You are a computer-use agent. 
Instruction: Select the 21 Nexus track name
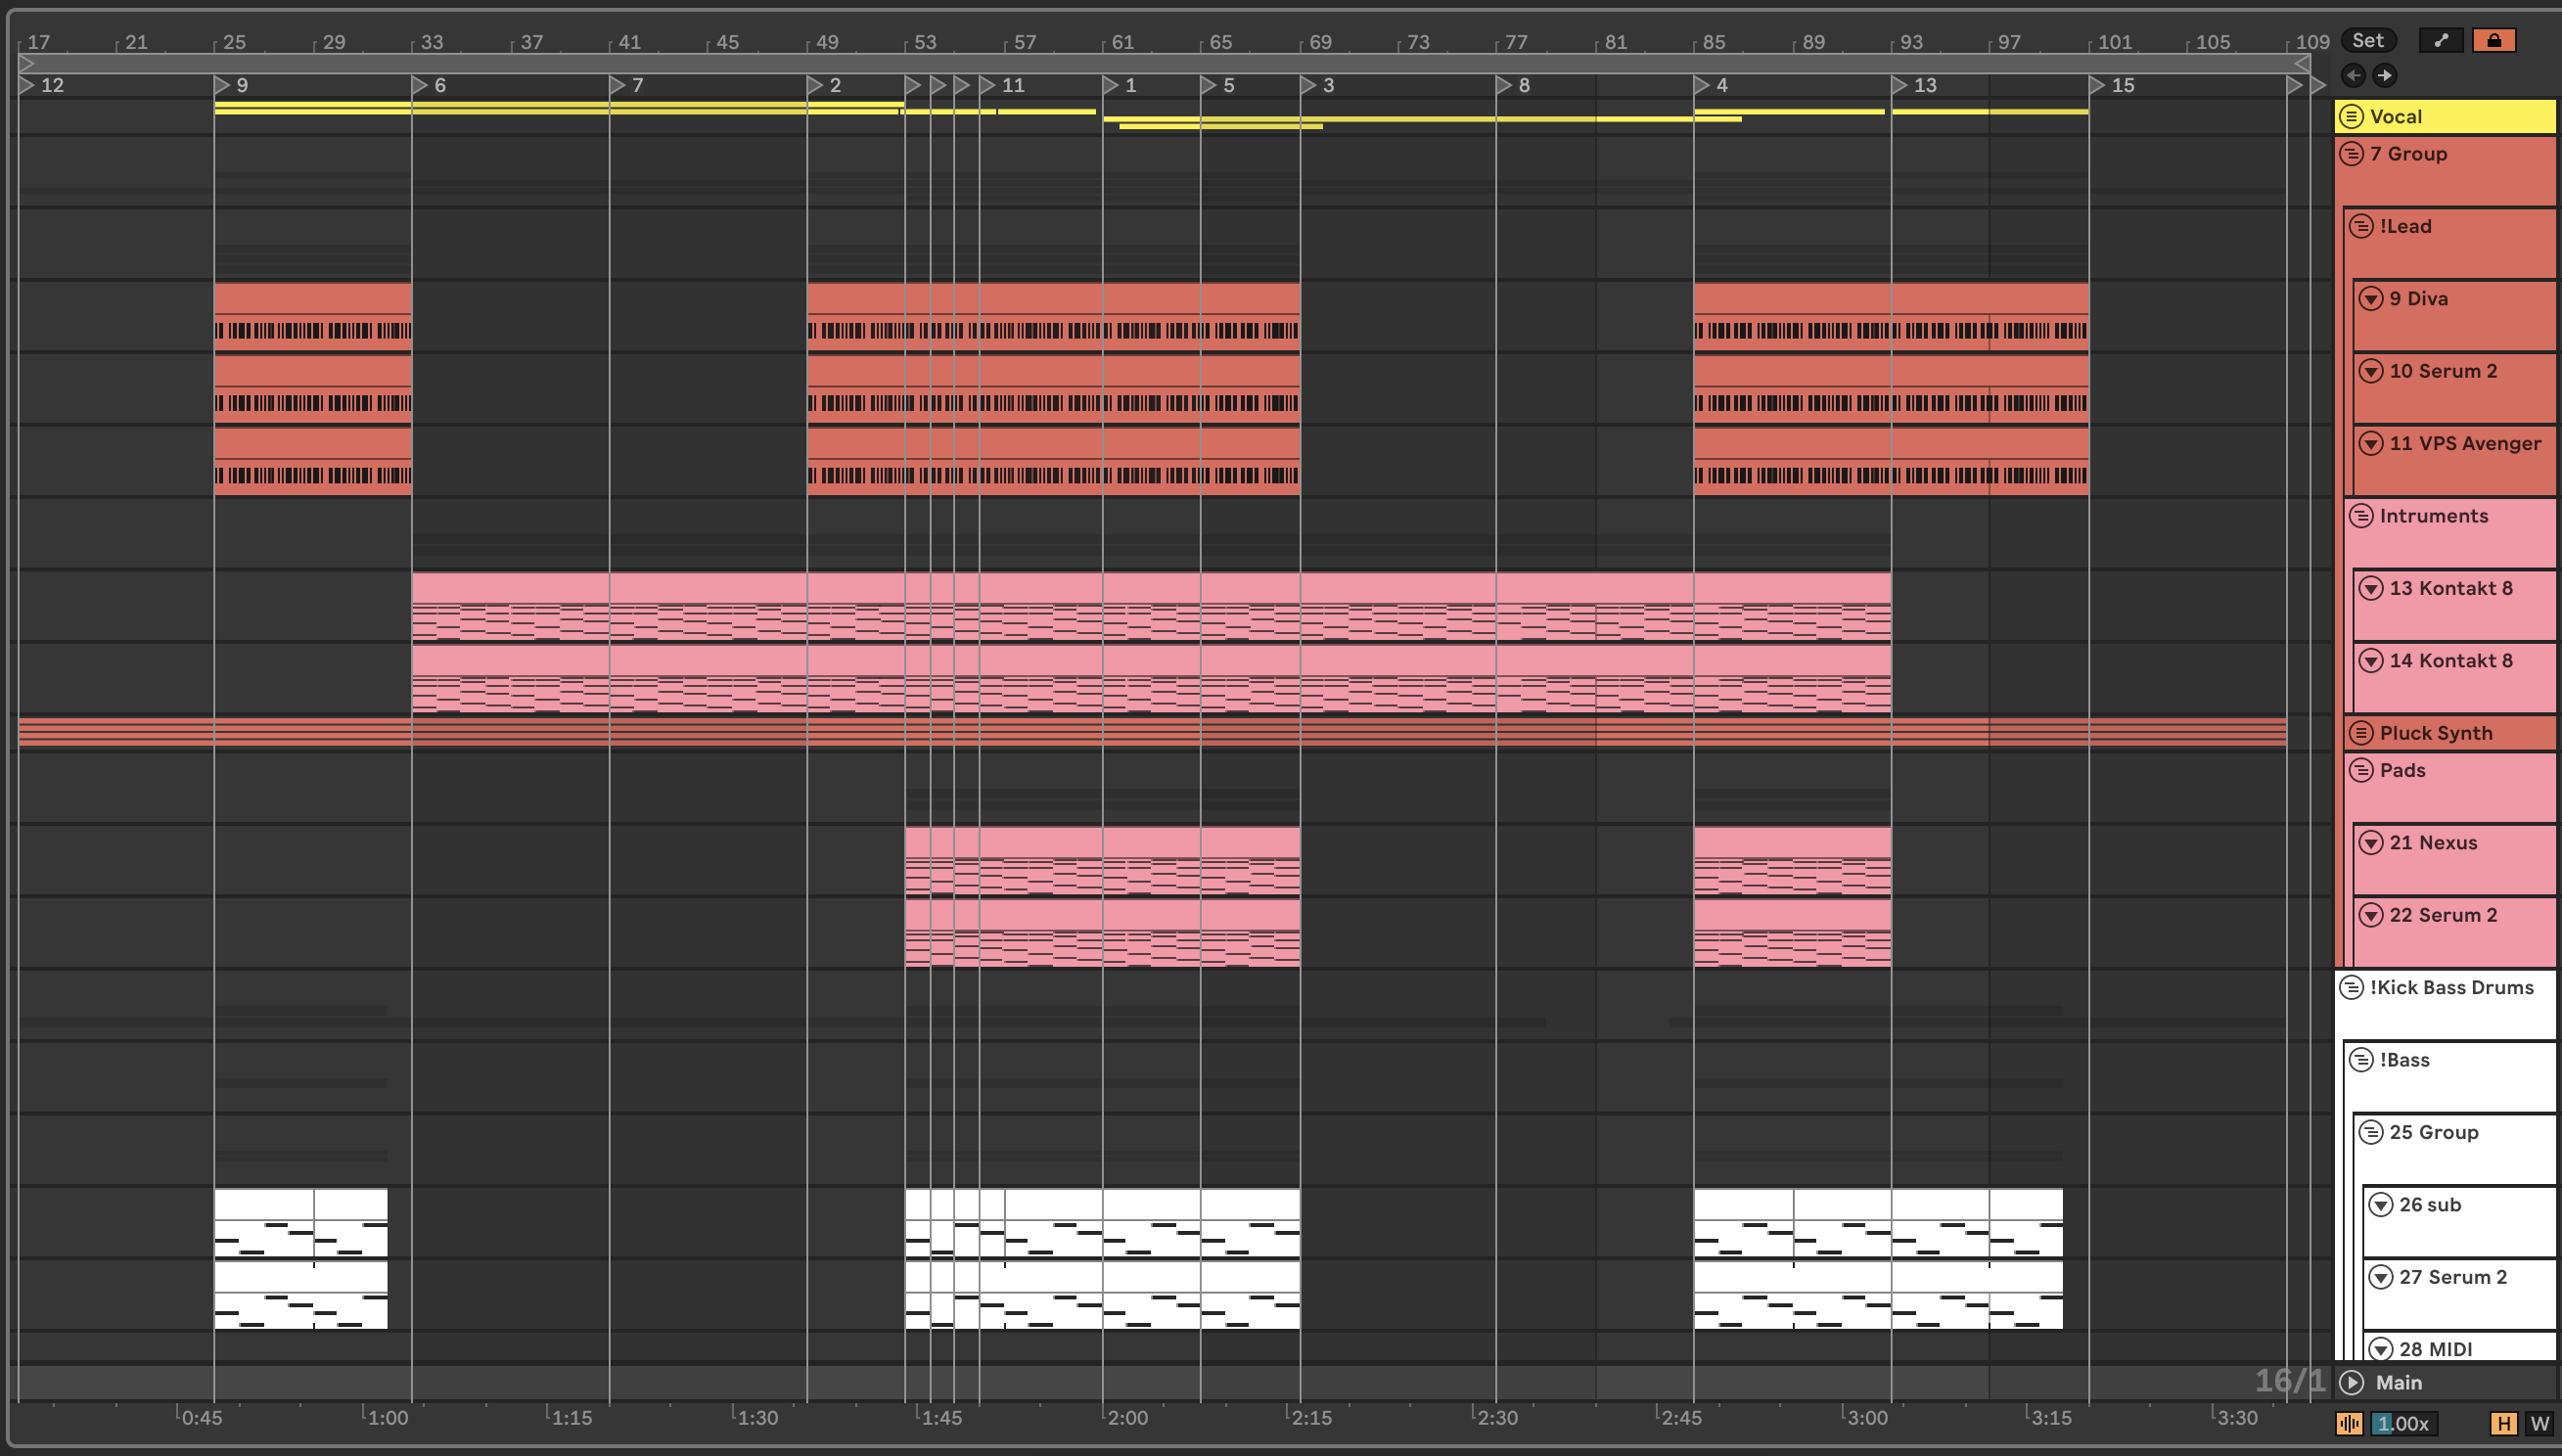point(2433,842)
